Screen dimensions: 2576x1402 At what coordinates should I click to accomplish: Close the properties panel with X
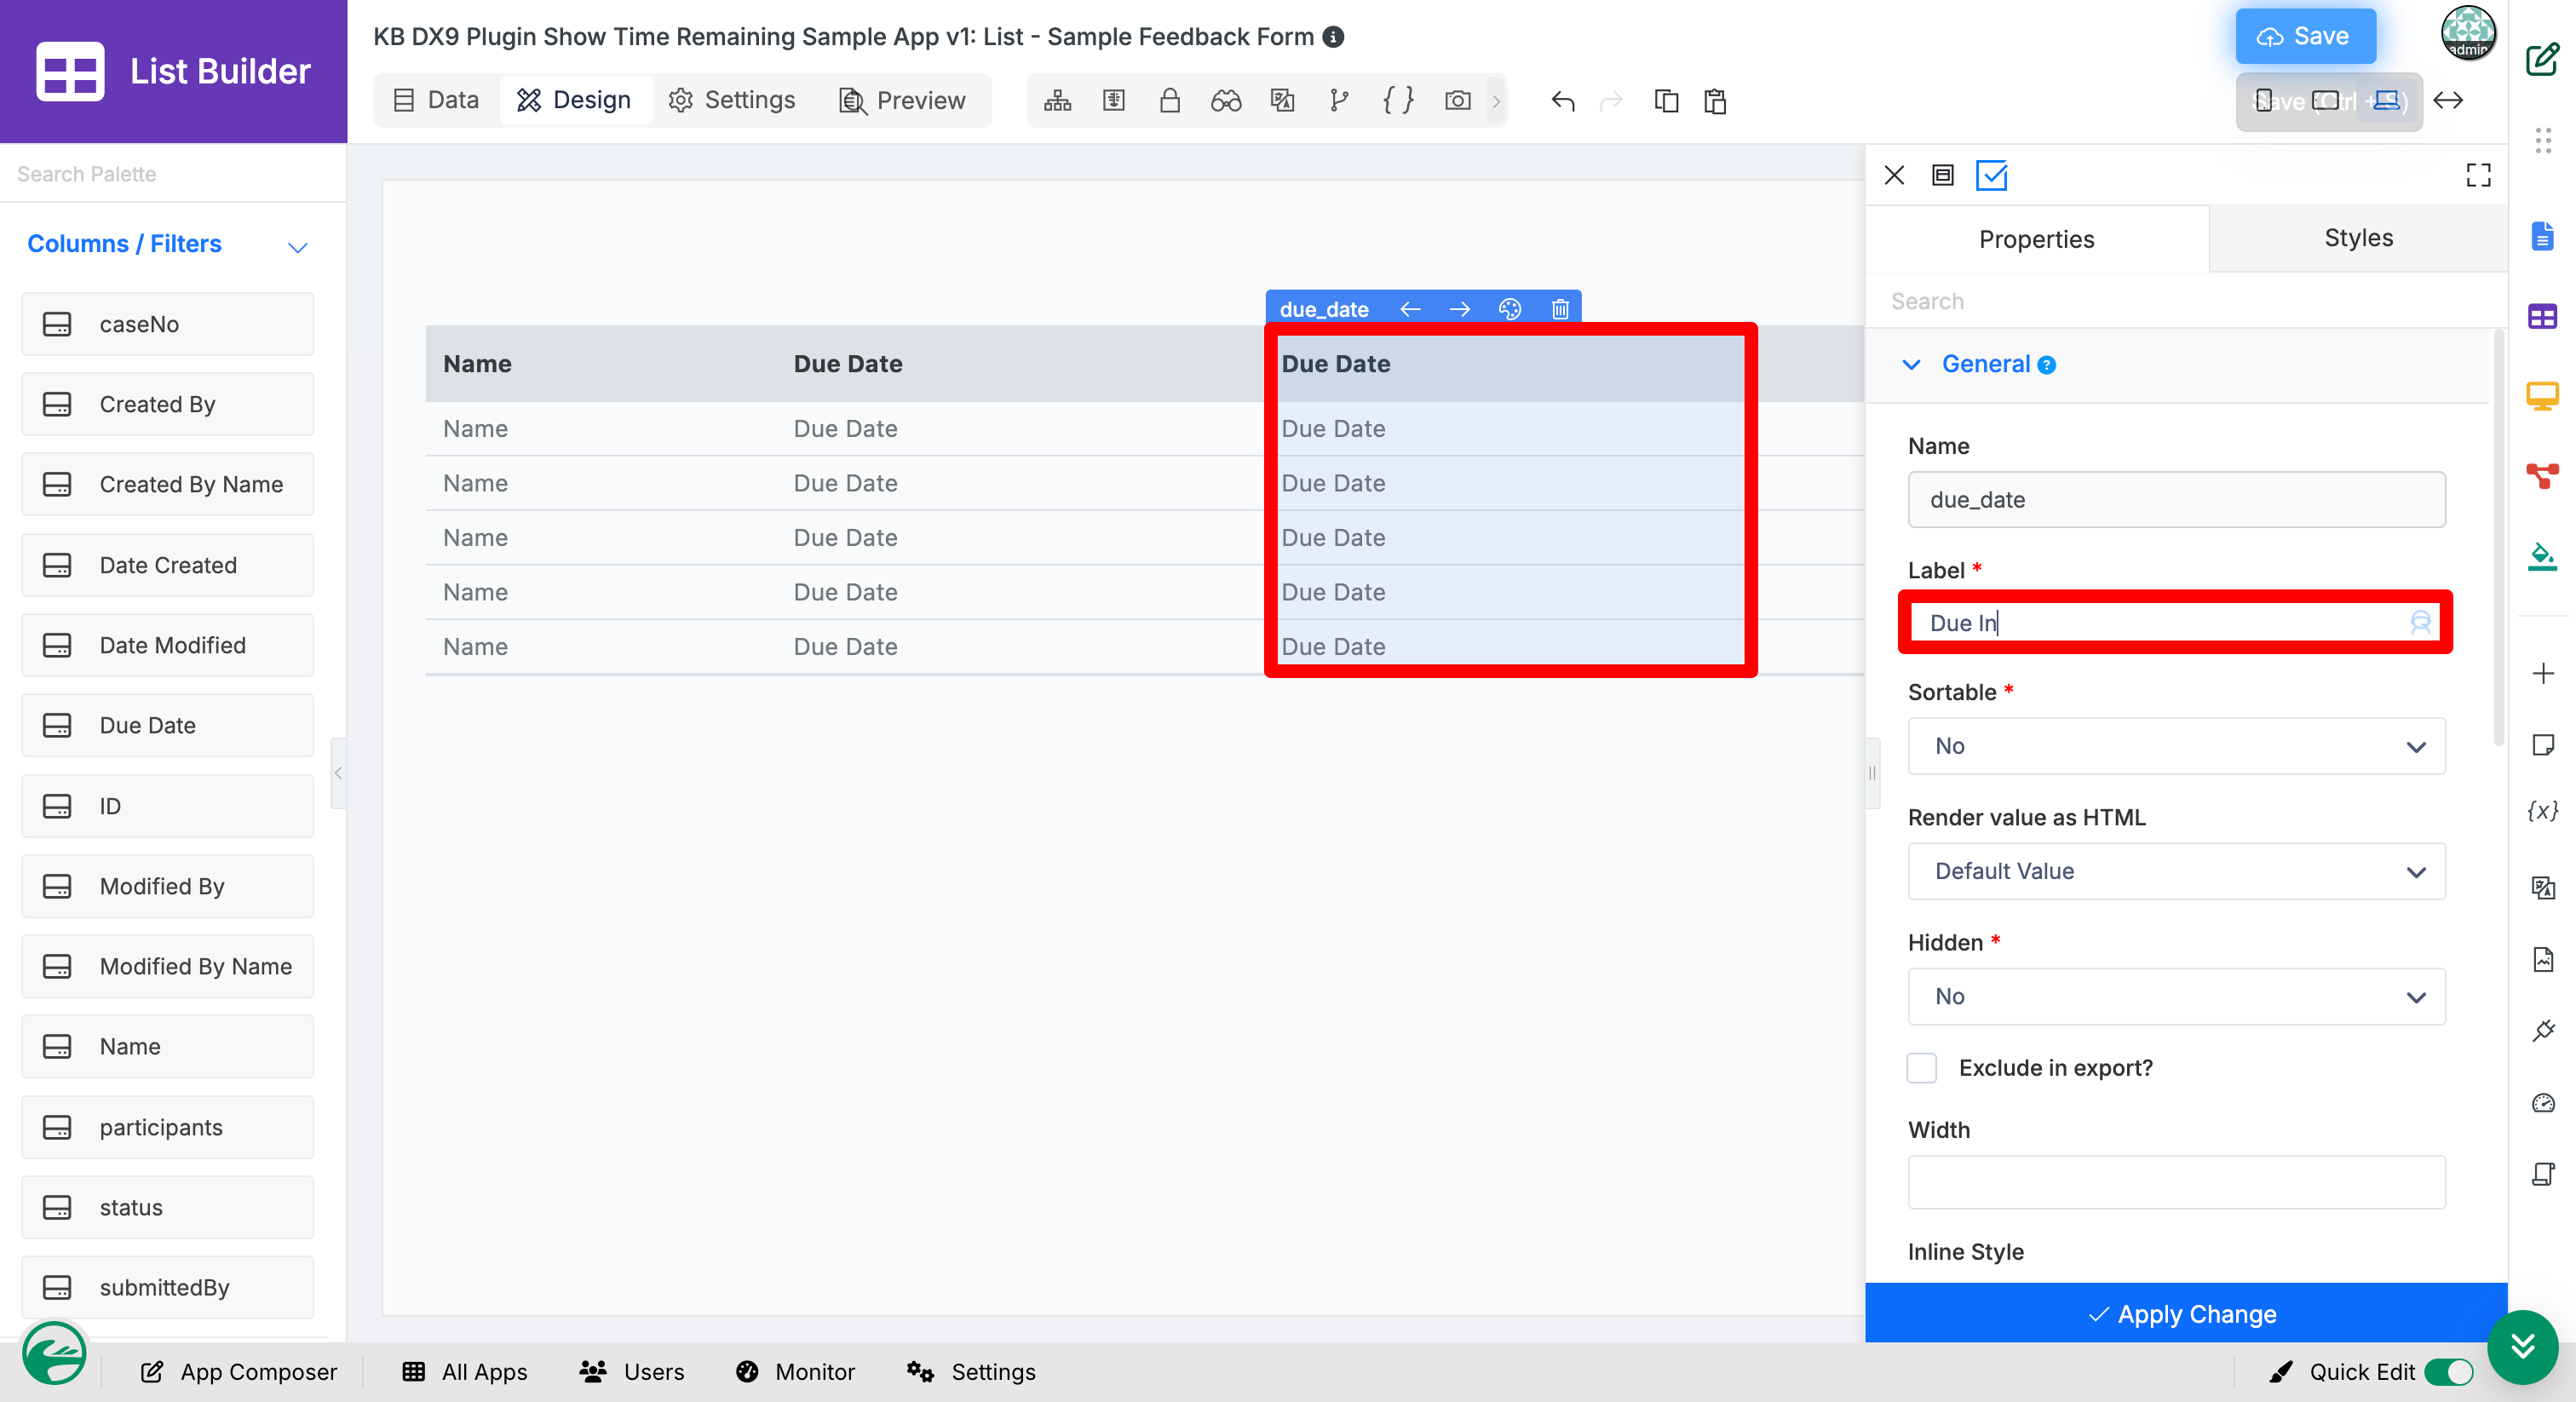[1894, 175]
